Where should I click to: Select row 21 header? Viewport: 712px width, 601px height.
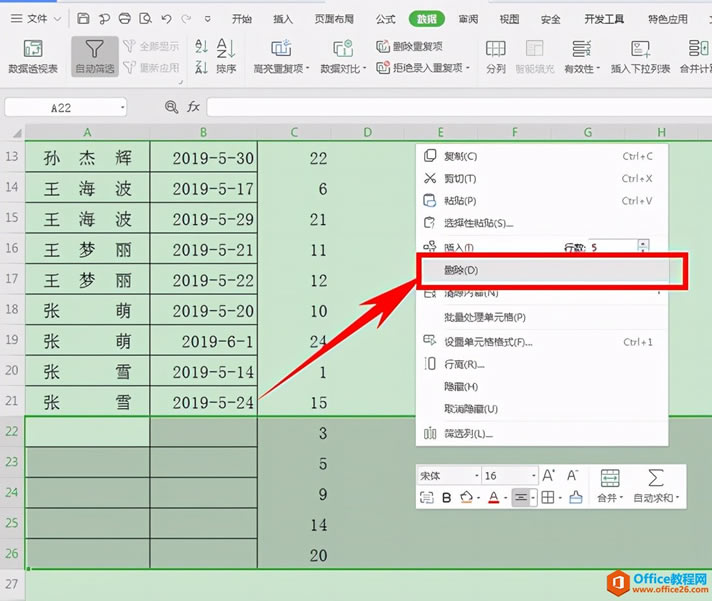[12, 401]
